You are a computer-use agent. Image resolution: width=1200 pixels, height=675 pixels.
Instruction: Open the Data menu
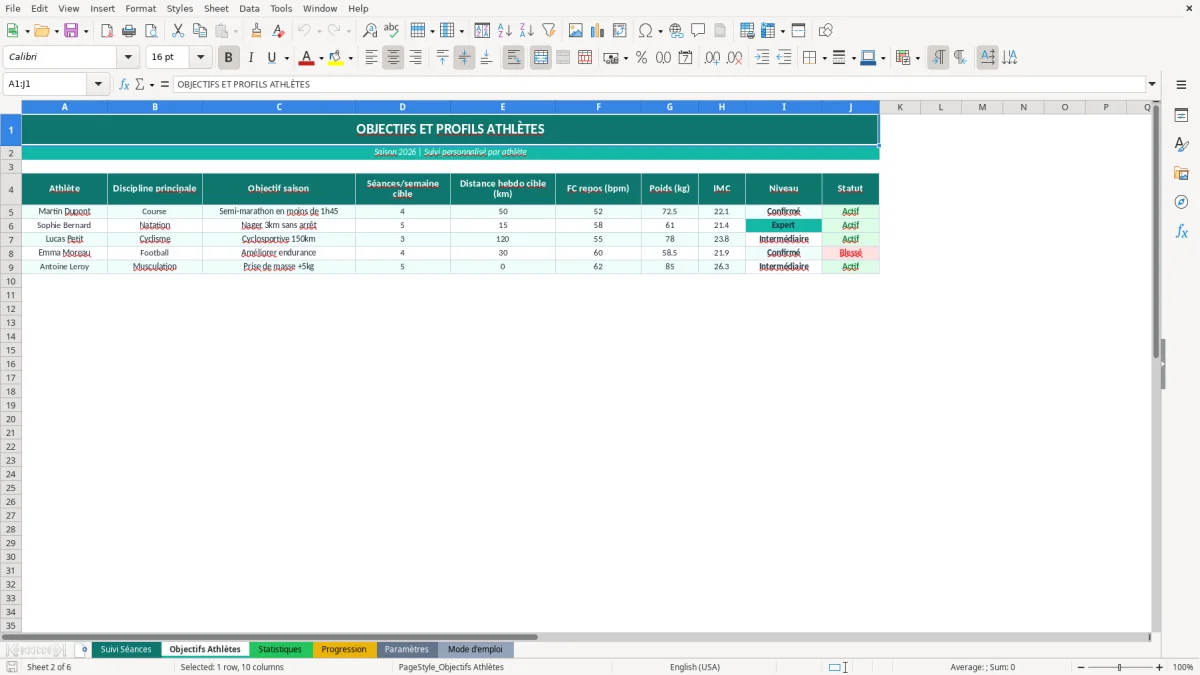pyautogui.click(x=249, y=8)
